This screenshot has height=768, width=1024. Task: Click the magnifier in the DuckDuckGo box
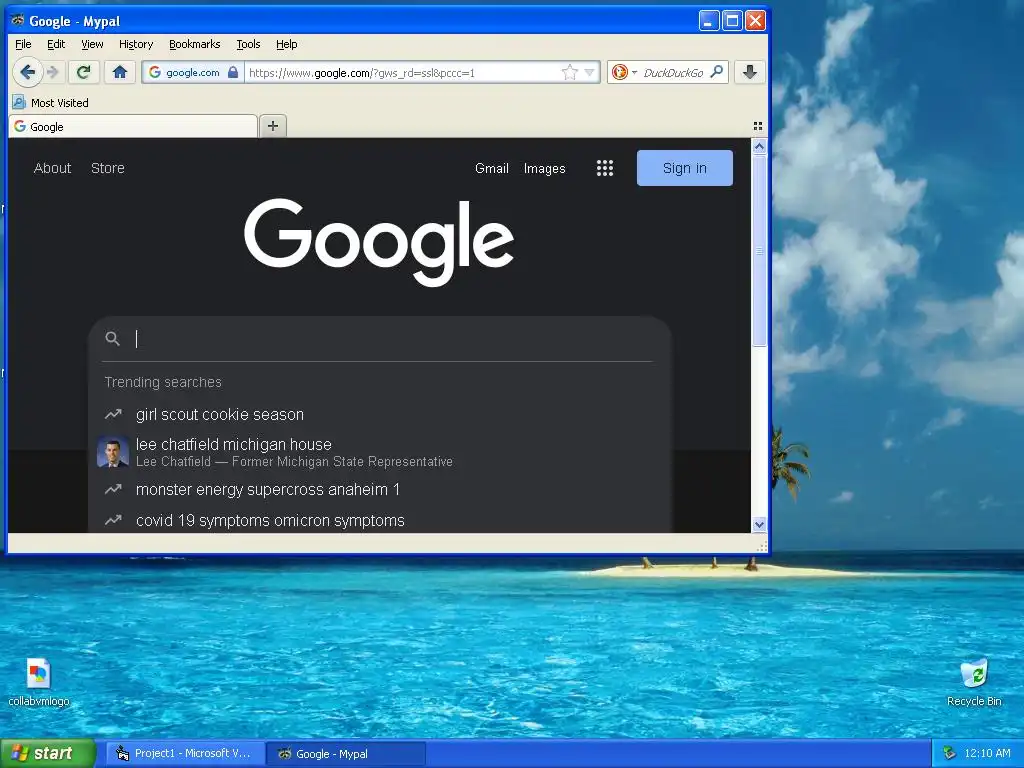[717, 72]
